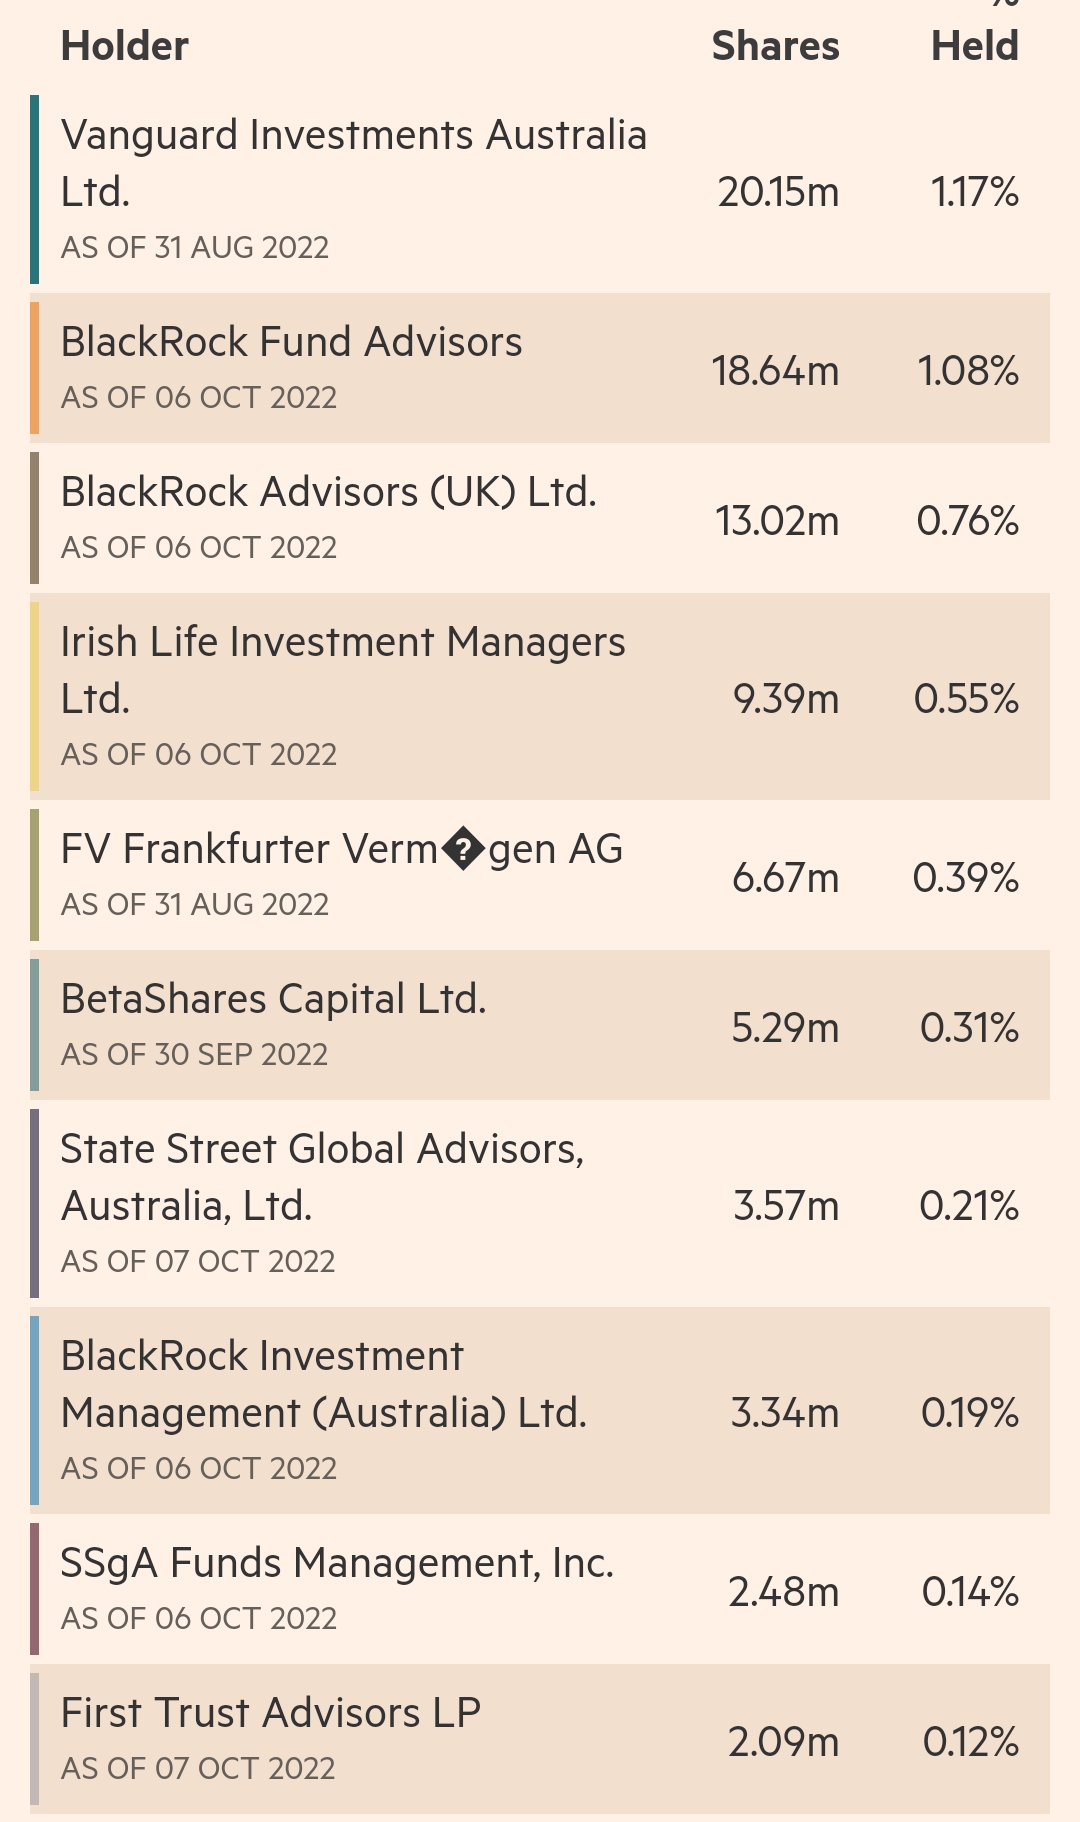Click the 0.31% held value for BetaShares
Viewport: 1080px width, 1822px height.
[969, 1028]
